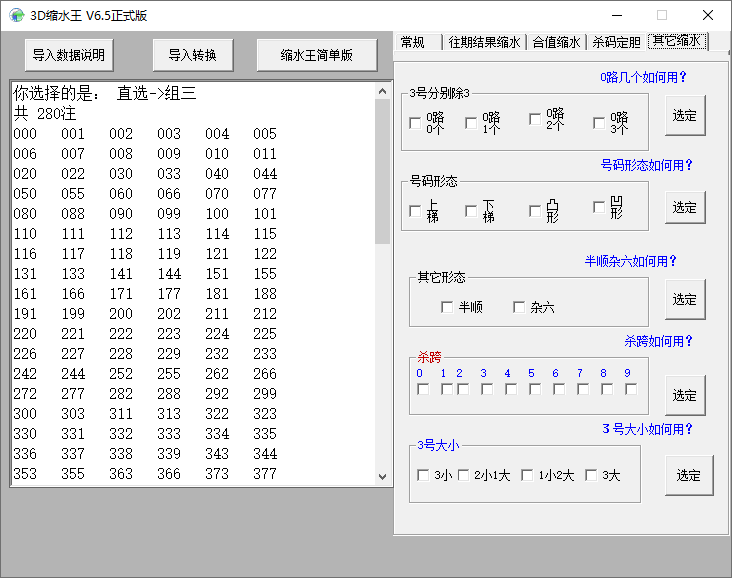Switch to the 常规 tab

click(418, 42)
